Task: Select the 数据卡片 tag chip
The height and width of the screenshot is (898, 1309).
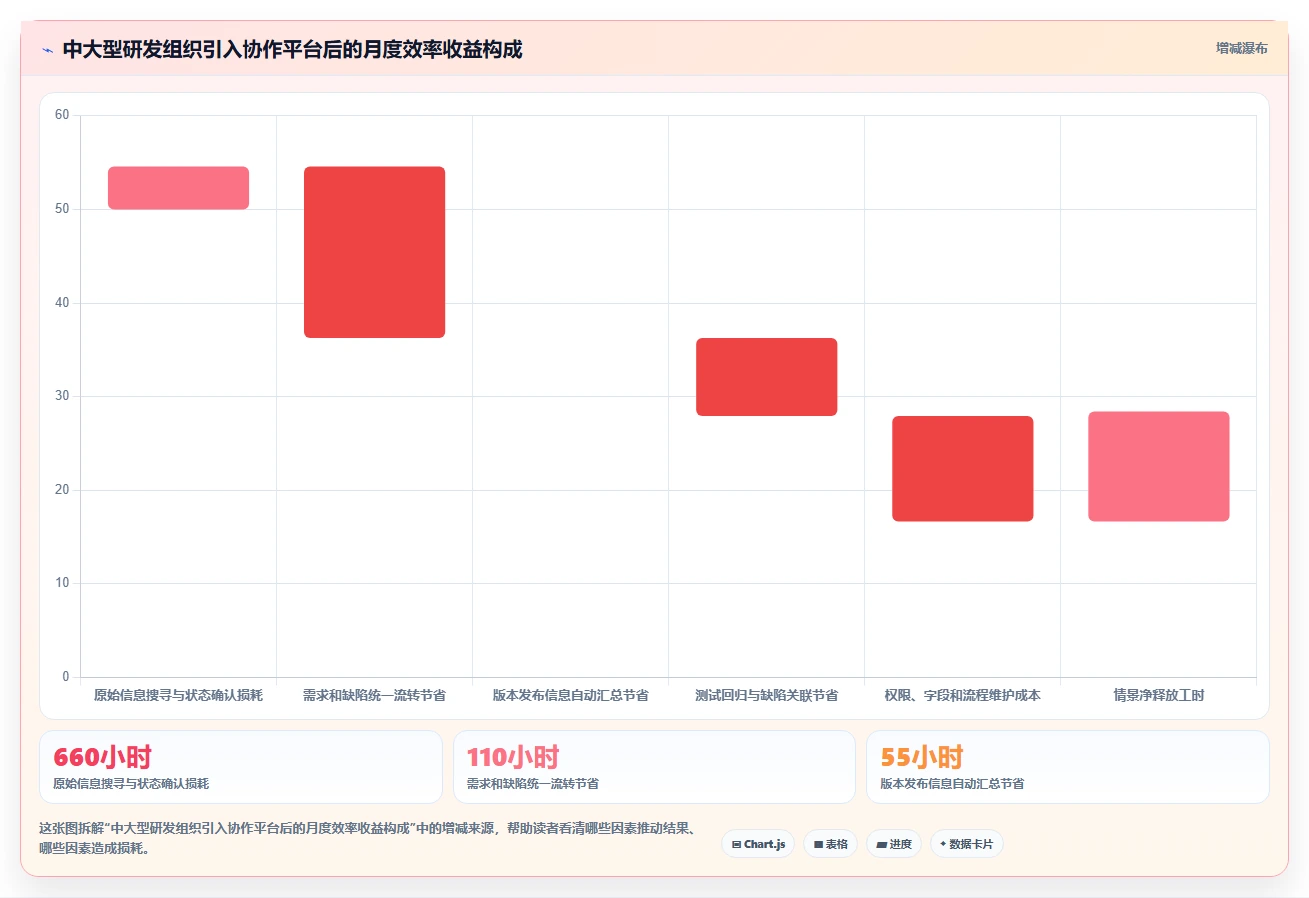Action: point(966,844)
